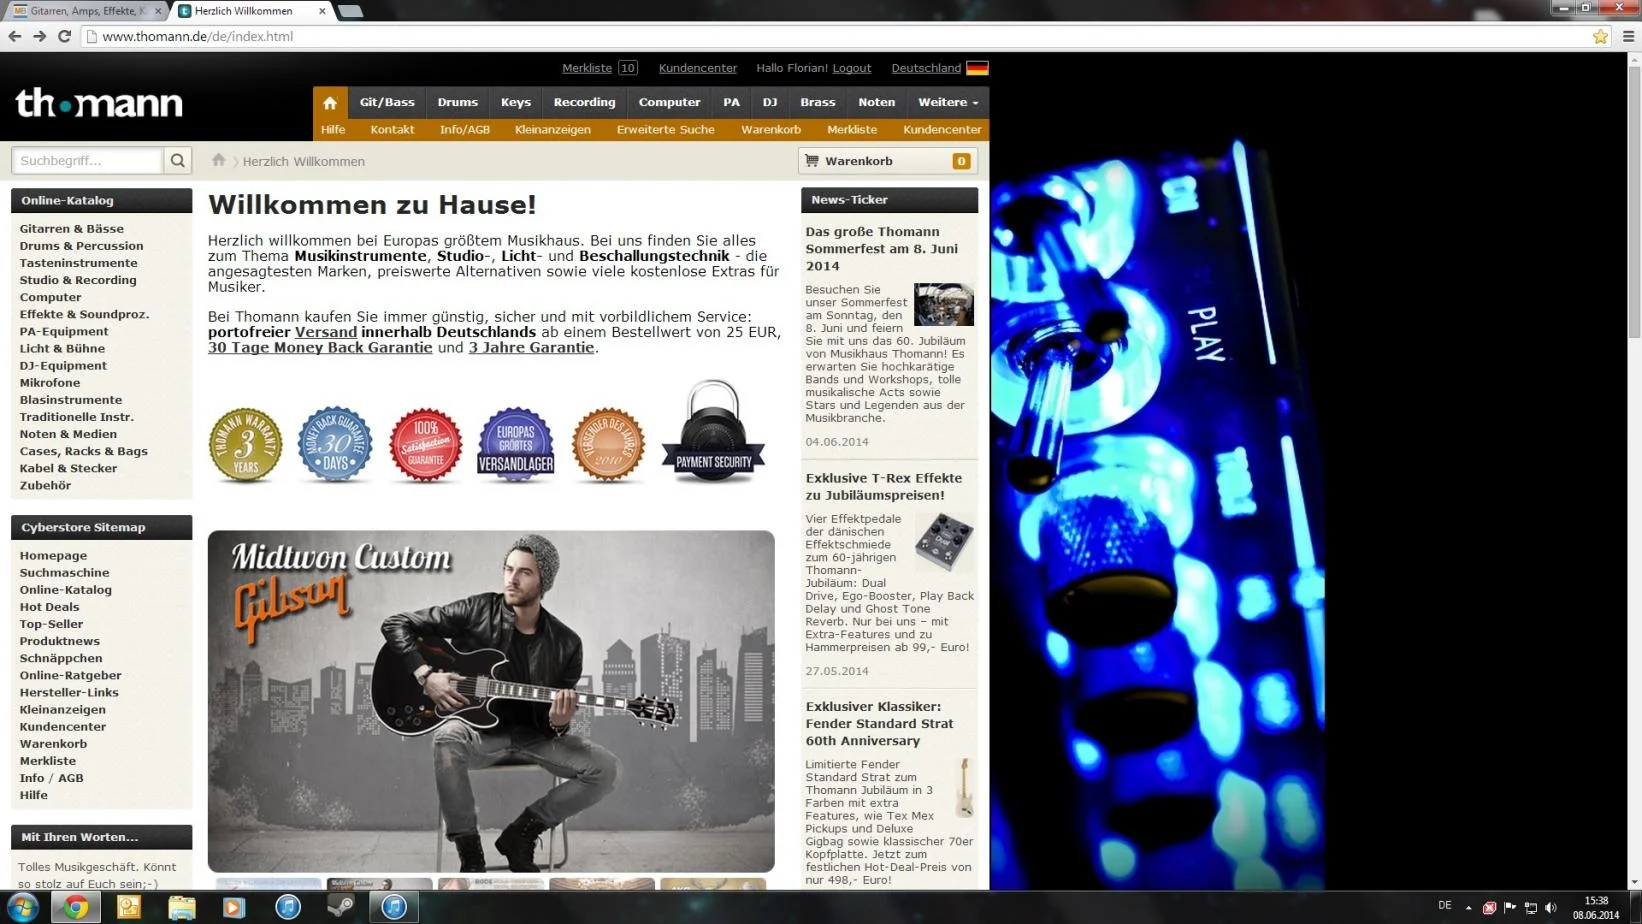The width and height of the screenshot is (1642, 924).
Task: Open the Git/Bass menu
Action: 387,102
